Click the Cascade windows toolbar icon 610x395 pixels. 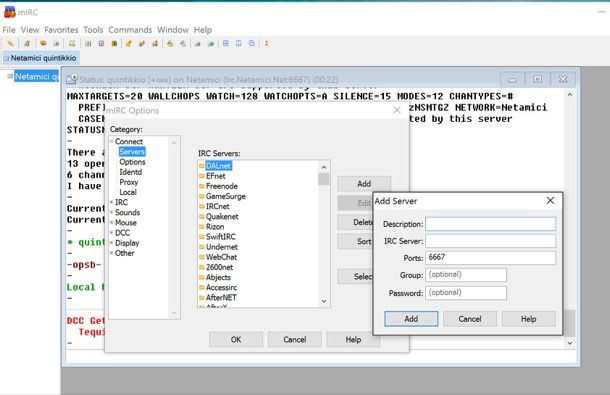click(x=252, y=44)
